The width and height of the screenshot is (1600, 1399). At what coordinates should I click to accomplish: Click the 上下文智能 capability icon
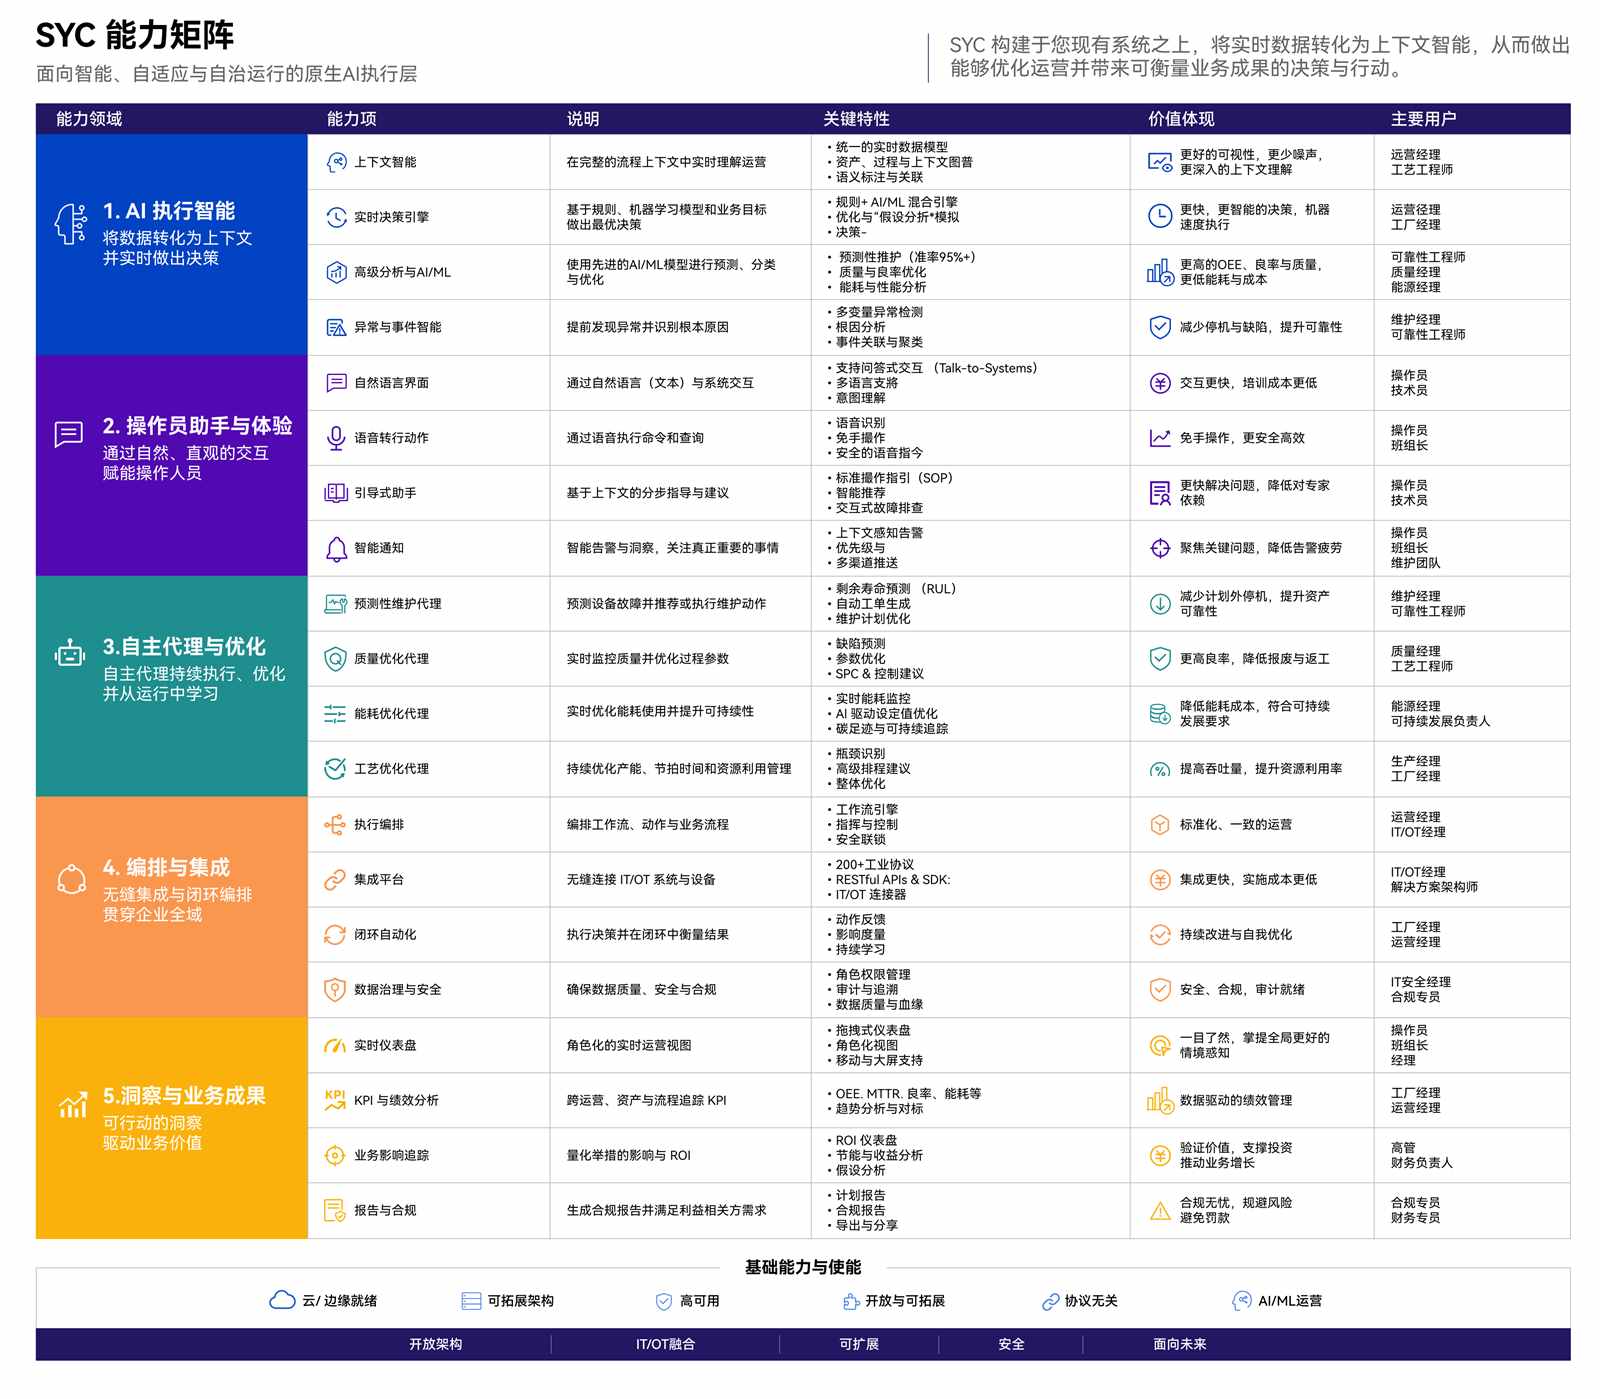pos(336,162)
